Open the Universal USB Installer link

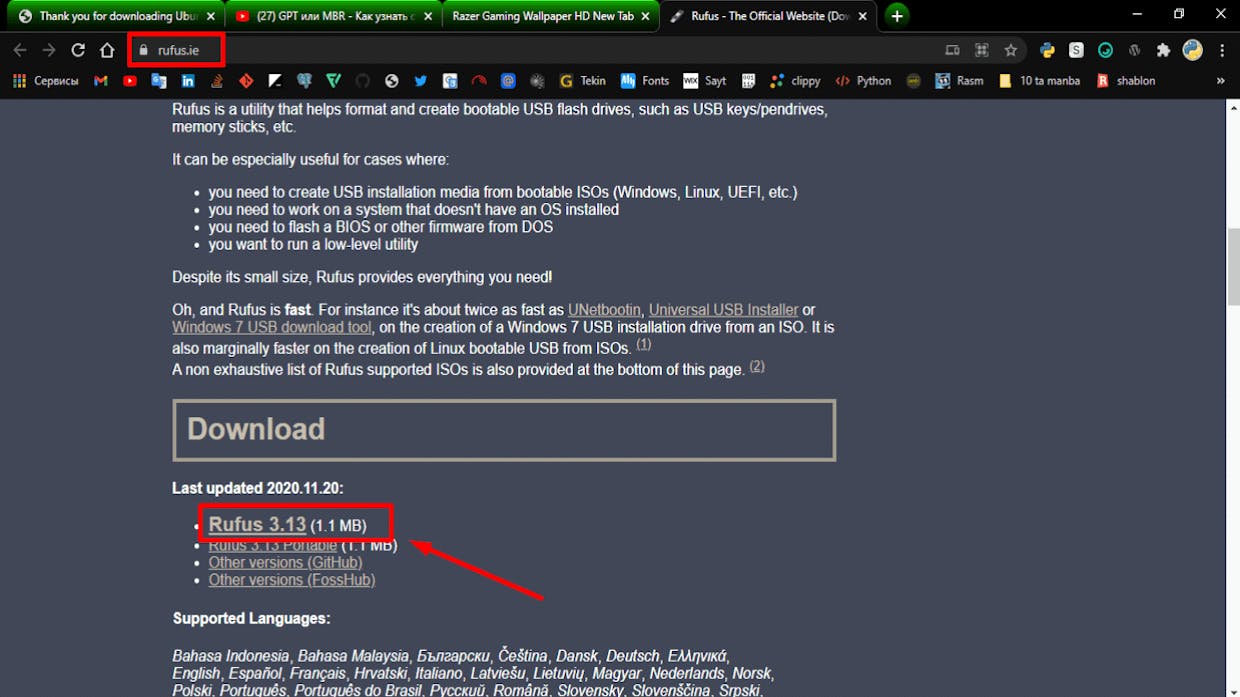pos(723,310)
